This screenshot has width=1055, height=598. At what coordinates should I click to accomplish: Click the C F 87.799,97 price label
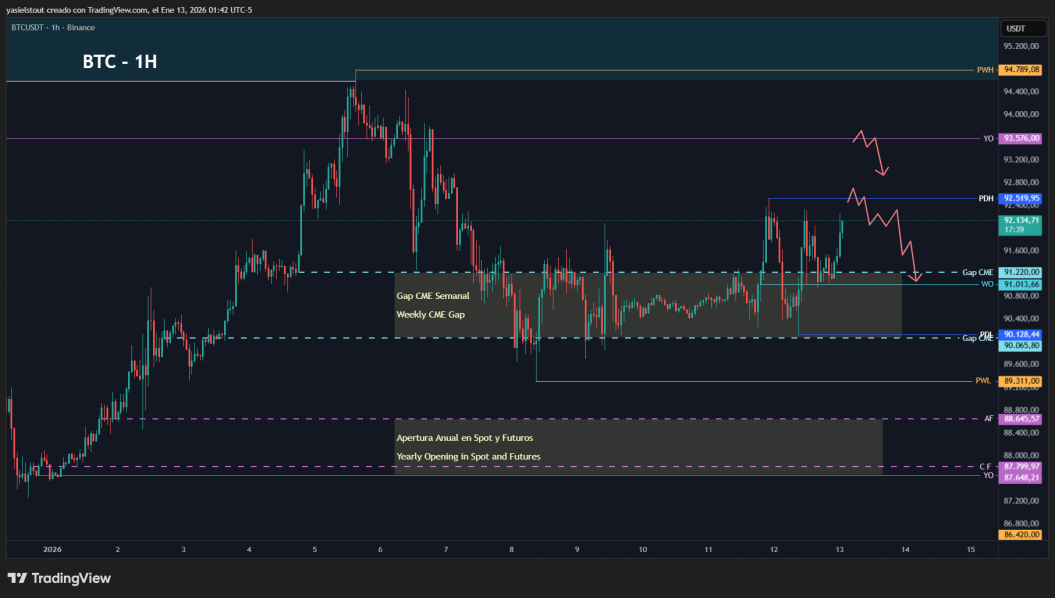[1021, 466]
